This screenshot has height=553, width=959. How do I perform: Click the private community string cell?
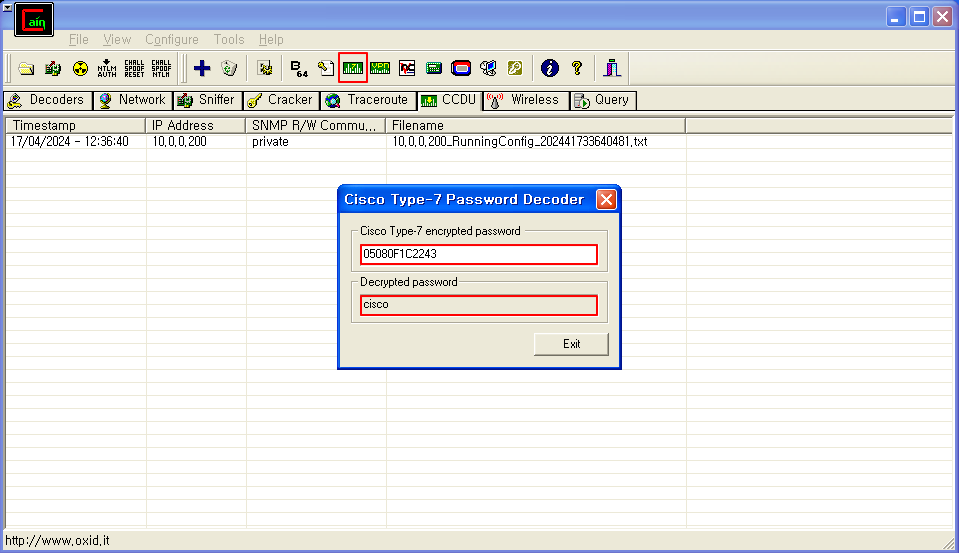click(x=270, y=141)
